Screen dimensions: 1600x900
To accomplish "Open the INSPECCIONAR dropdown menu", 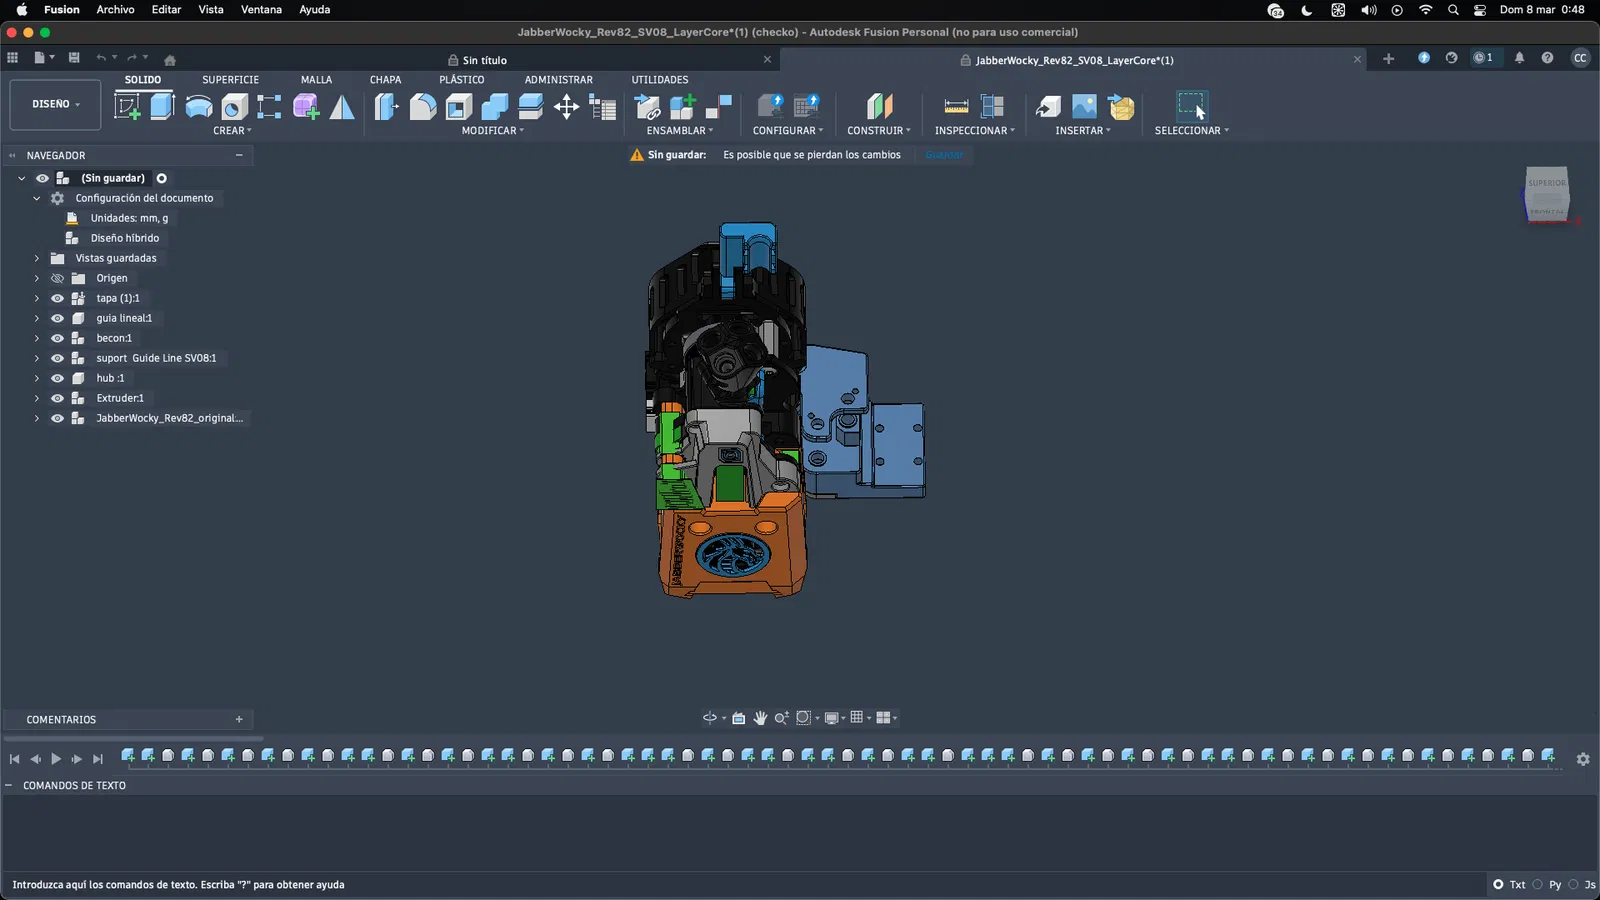I will click(975, 131).
